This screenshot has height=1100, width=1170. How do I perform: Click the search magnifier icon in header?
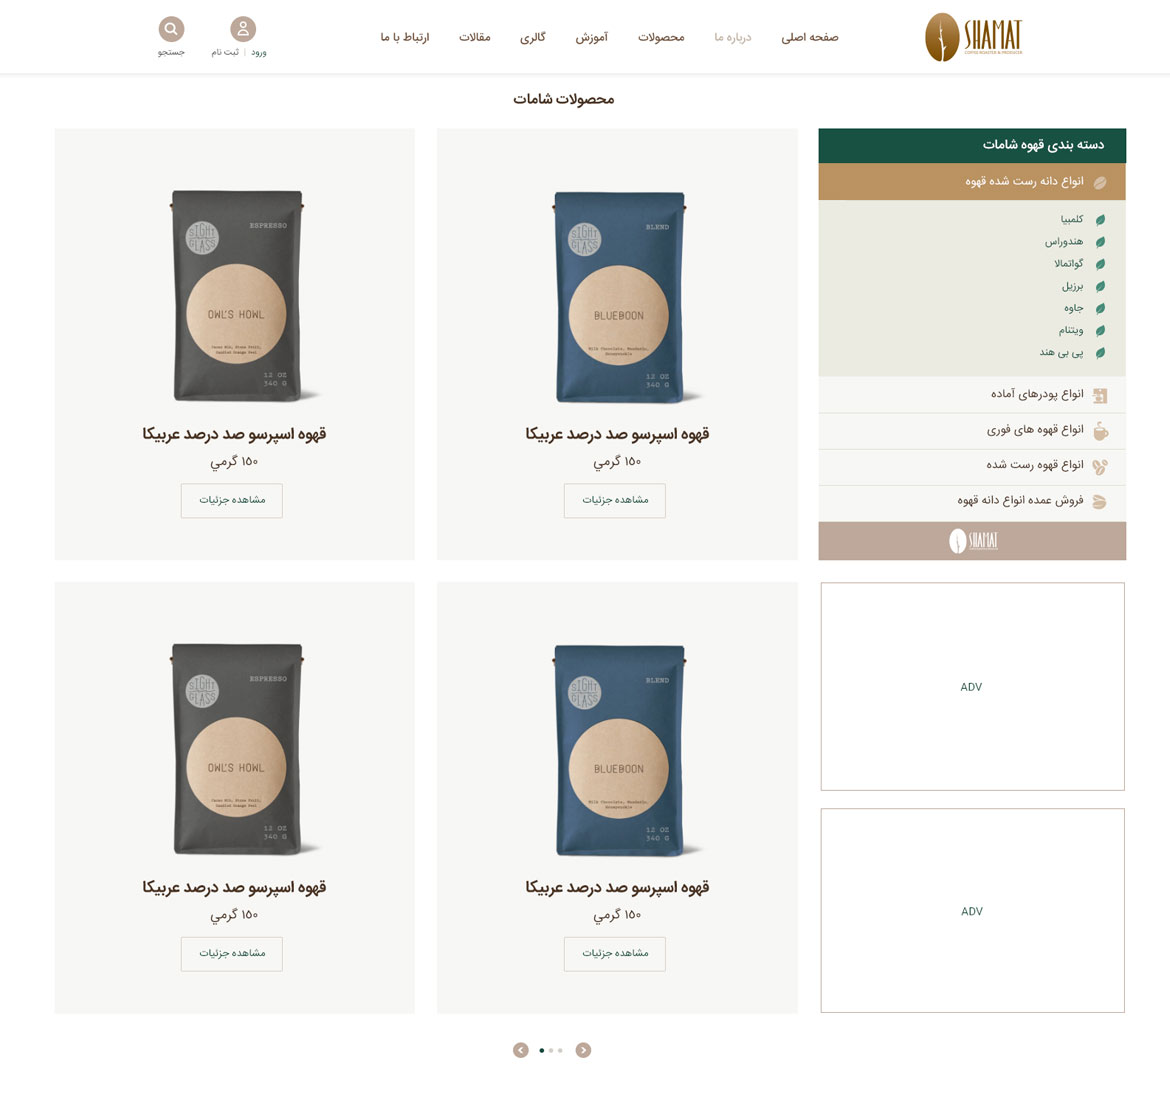[171, 29]
